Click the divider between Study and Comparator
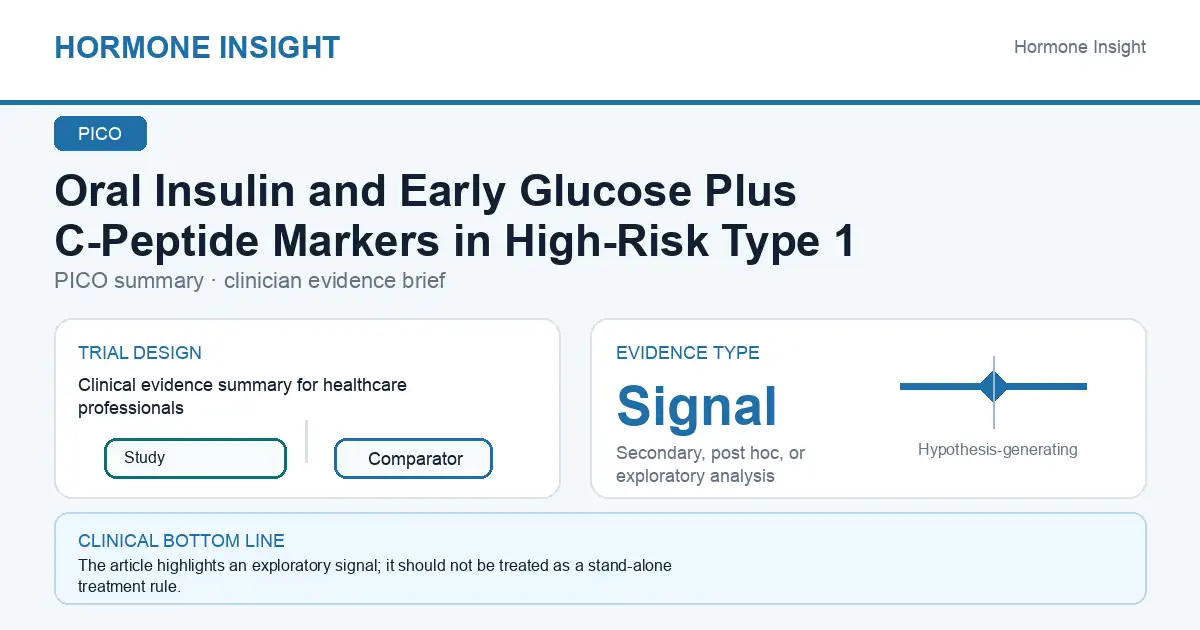The height and width of the screenshot is (630, 1200). click(x=306, y=441)
